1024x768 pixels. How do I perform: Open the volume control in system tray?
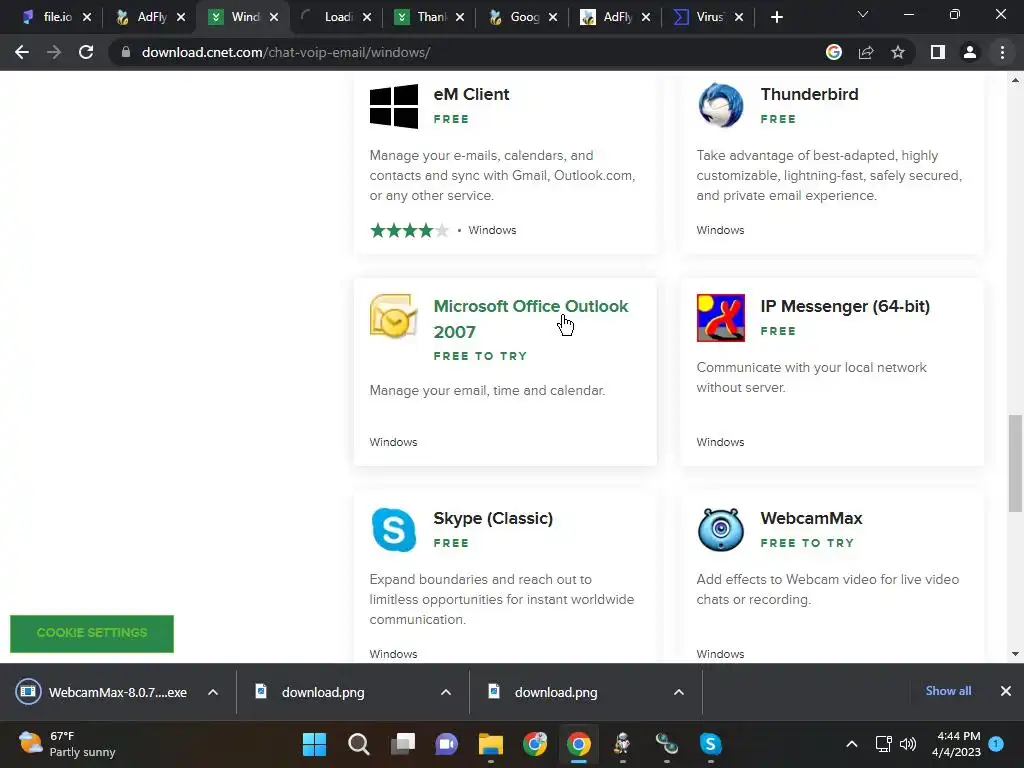coord(908,744)
